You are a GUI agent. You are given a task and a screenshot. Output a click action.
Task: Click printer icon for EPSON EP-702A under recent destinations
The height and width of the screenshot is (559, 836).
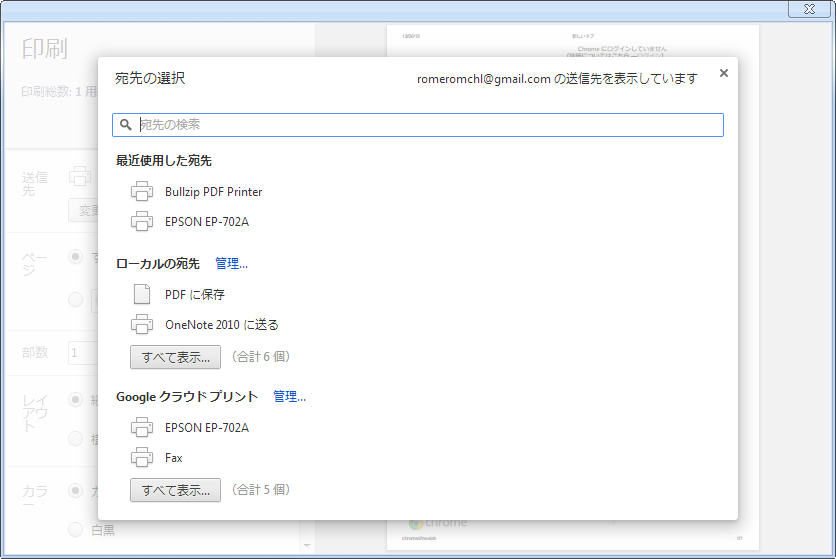(142, 221)
